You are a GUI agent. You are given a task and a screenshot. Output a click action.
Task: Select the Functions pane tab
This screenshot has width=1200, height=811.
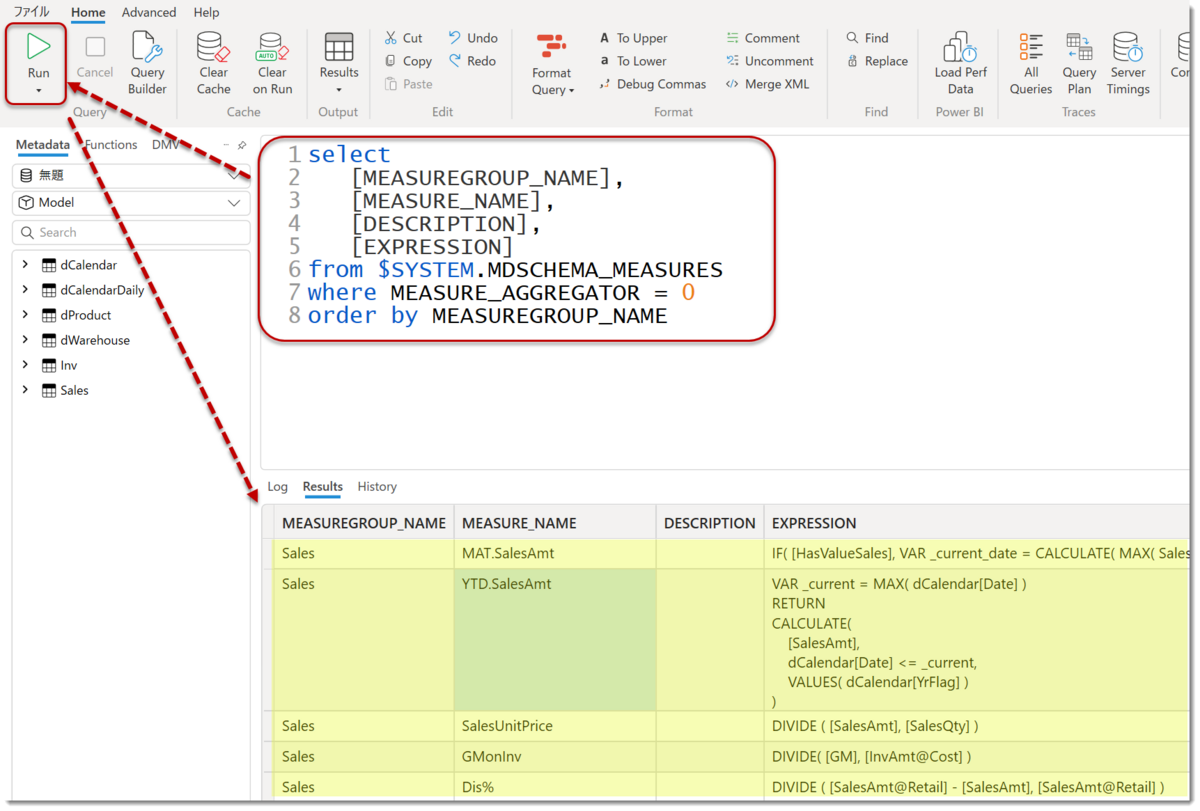click(x=111, y=145)
